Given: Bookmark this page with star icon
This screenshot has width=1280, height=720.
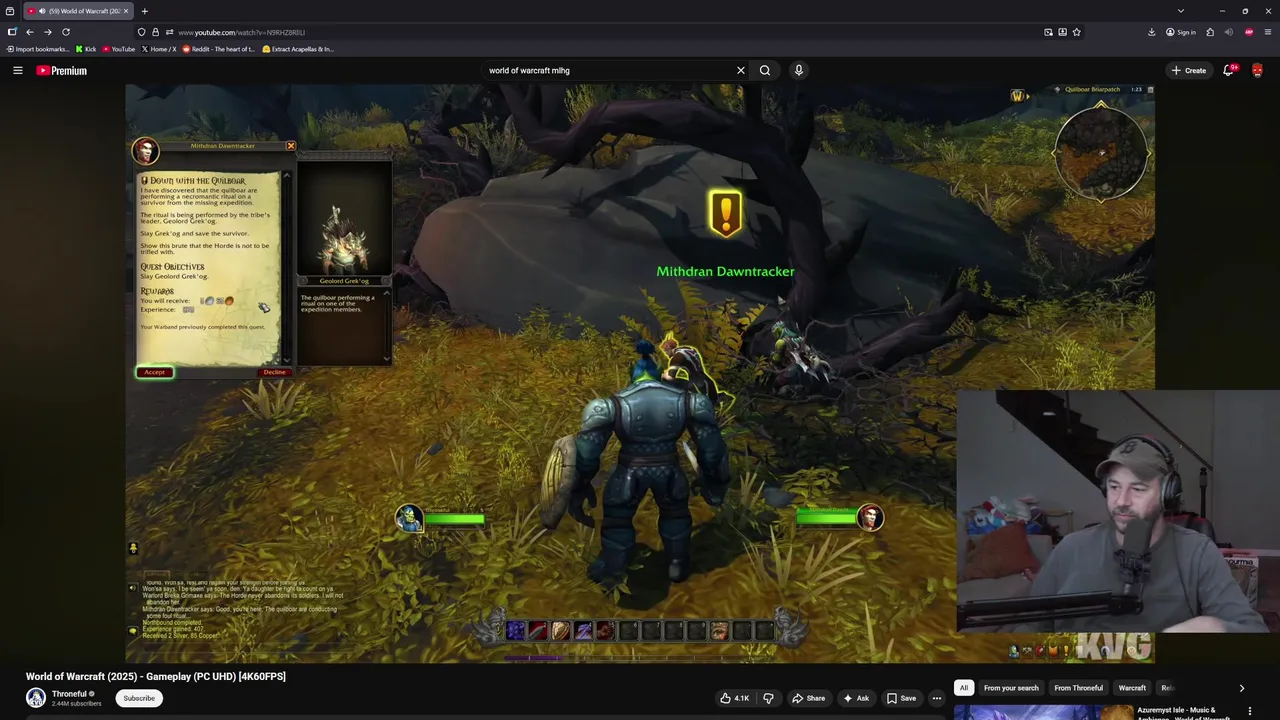Looking at the screenshot, I should click(1076, 32).
